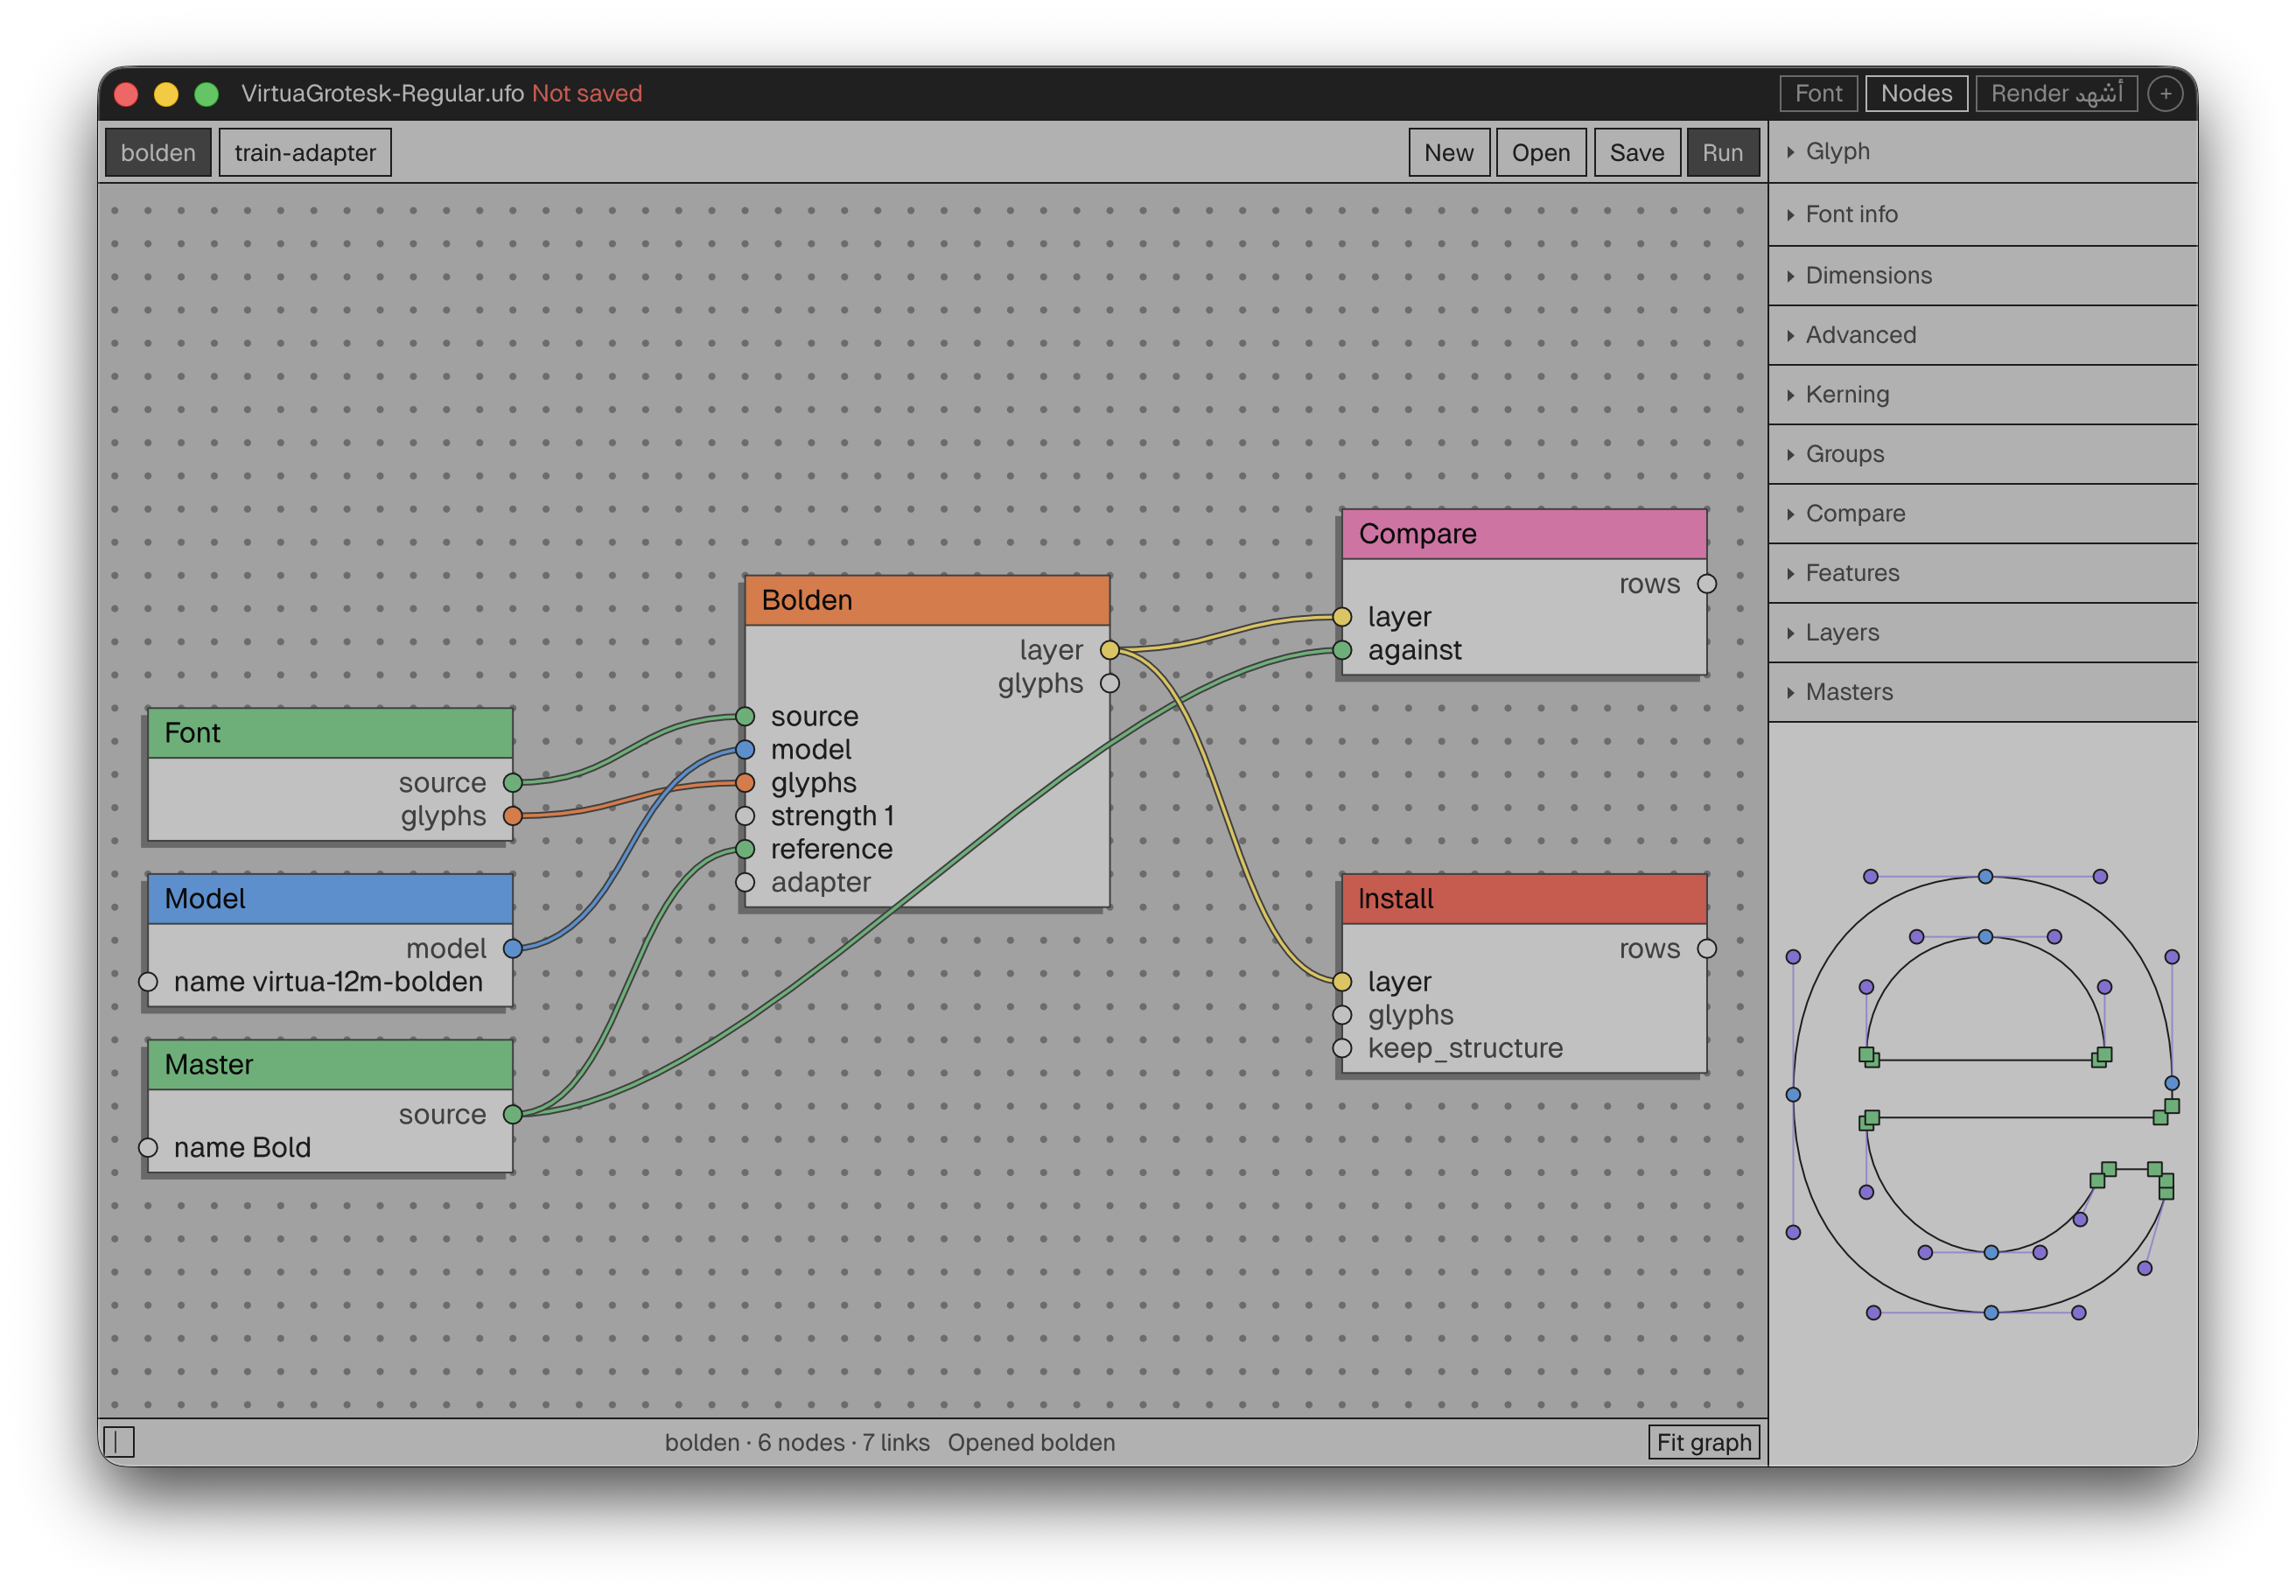The height and width of the screenshot is (1596, 2296).
Task: Click the name virtua-12m-bolden field
Action: coord(329,982)
